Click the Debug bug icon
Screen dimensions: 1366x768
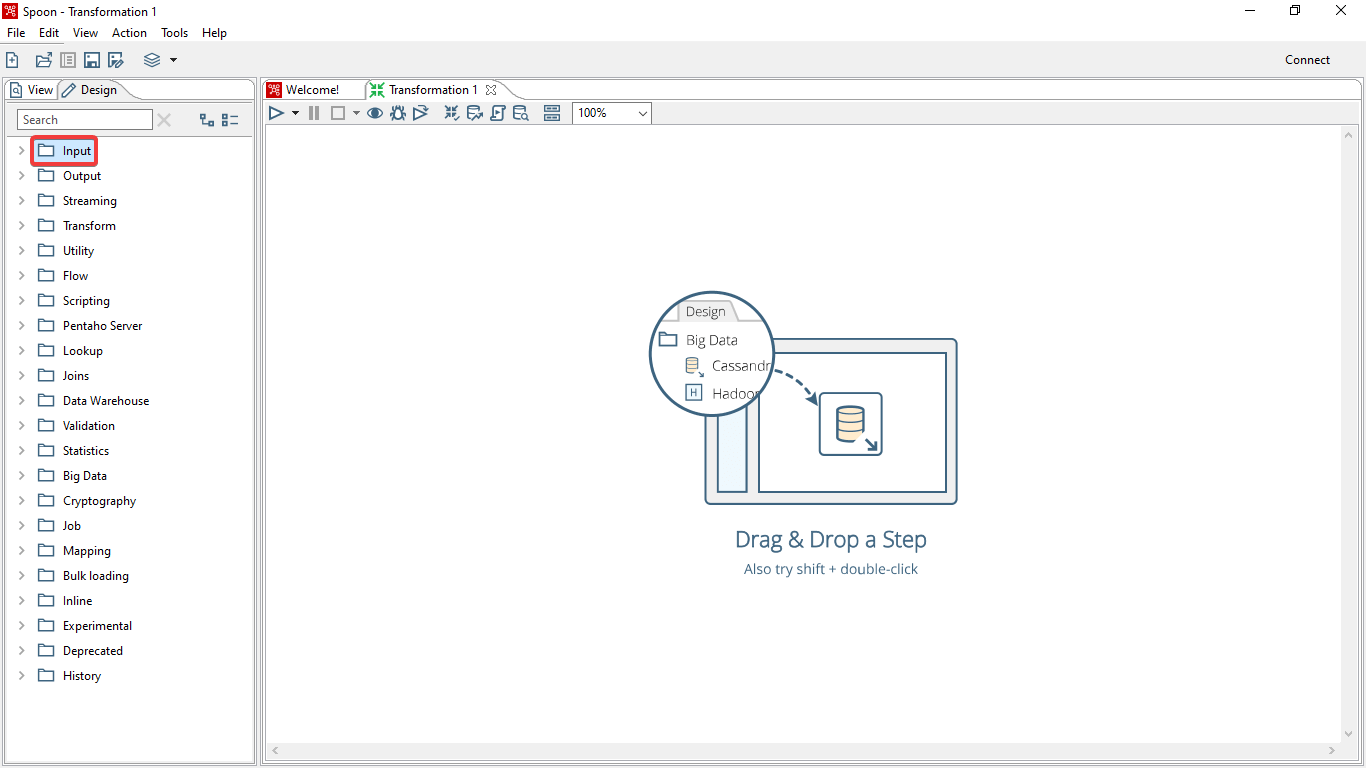pos(398,113)
